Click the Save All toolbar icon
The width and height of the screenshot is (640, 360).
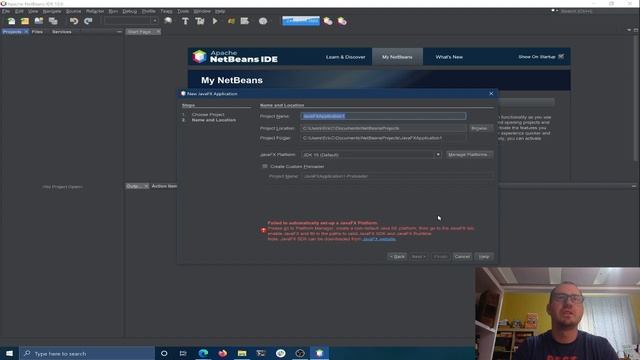point(53,21)
